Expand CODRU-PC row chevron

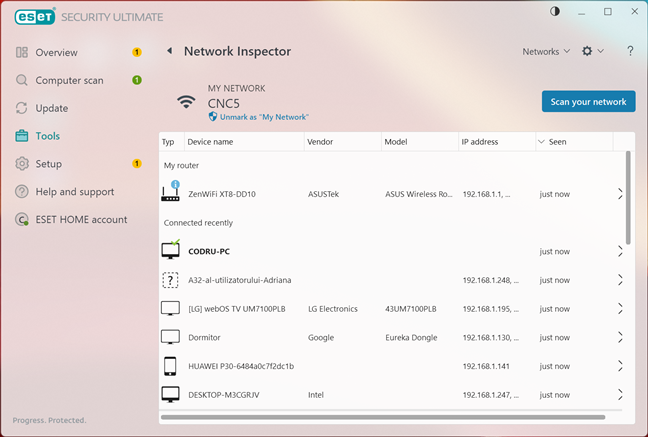pos(620,251)
